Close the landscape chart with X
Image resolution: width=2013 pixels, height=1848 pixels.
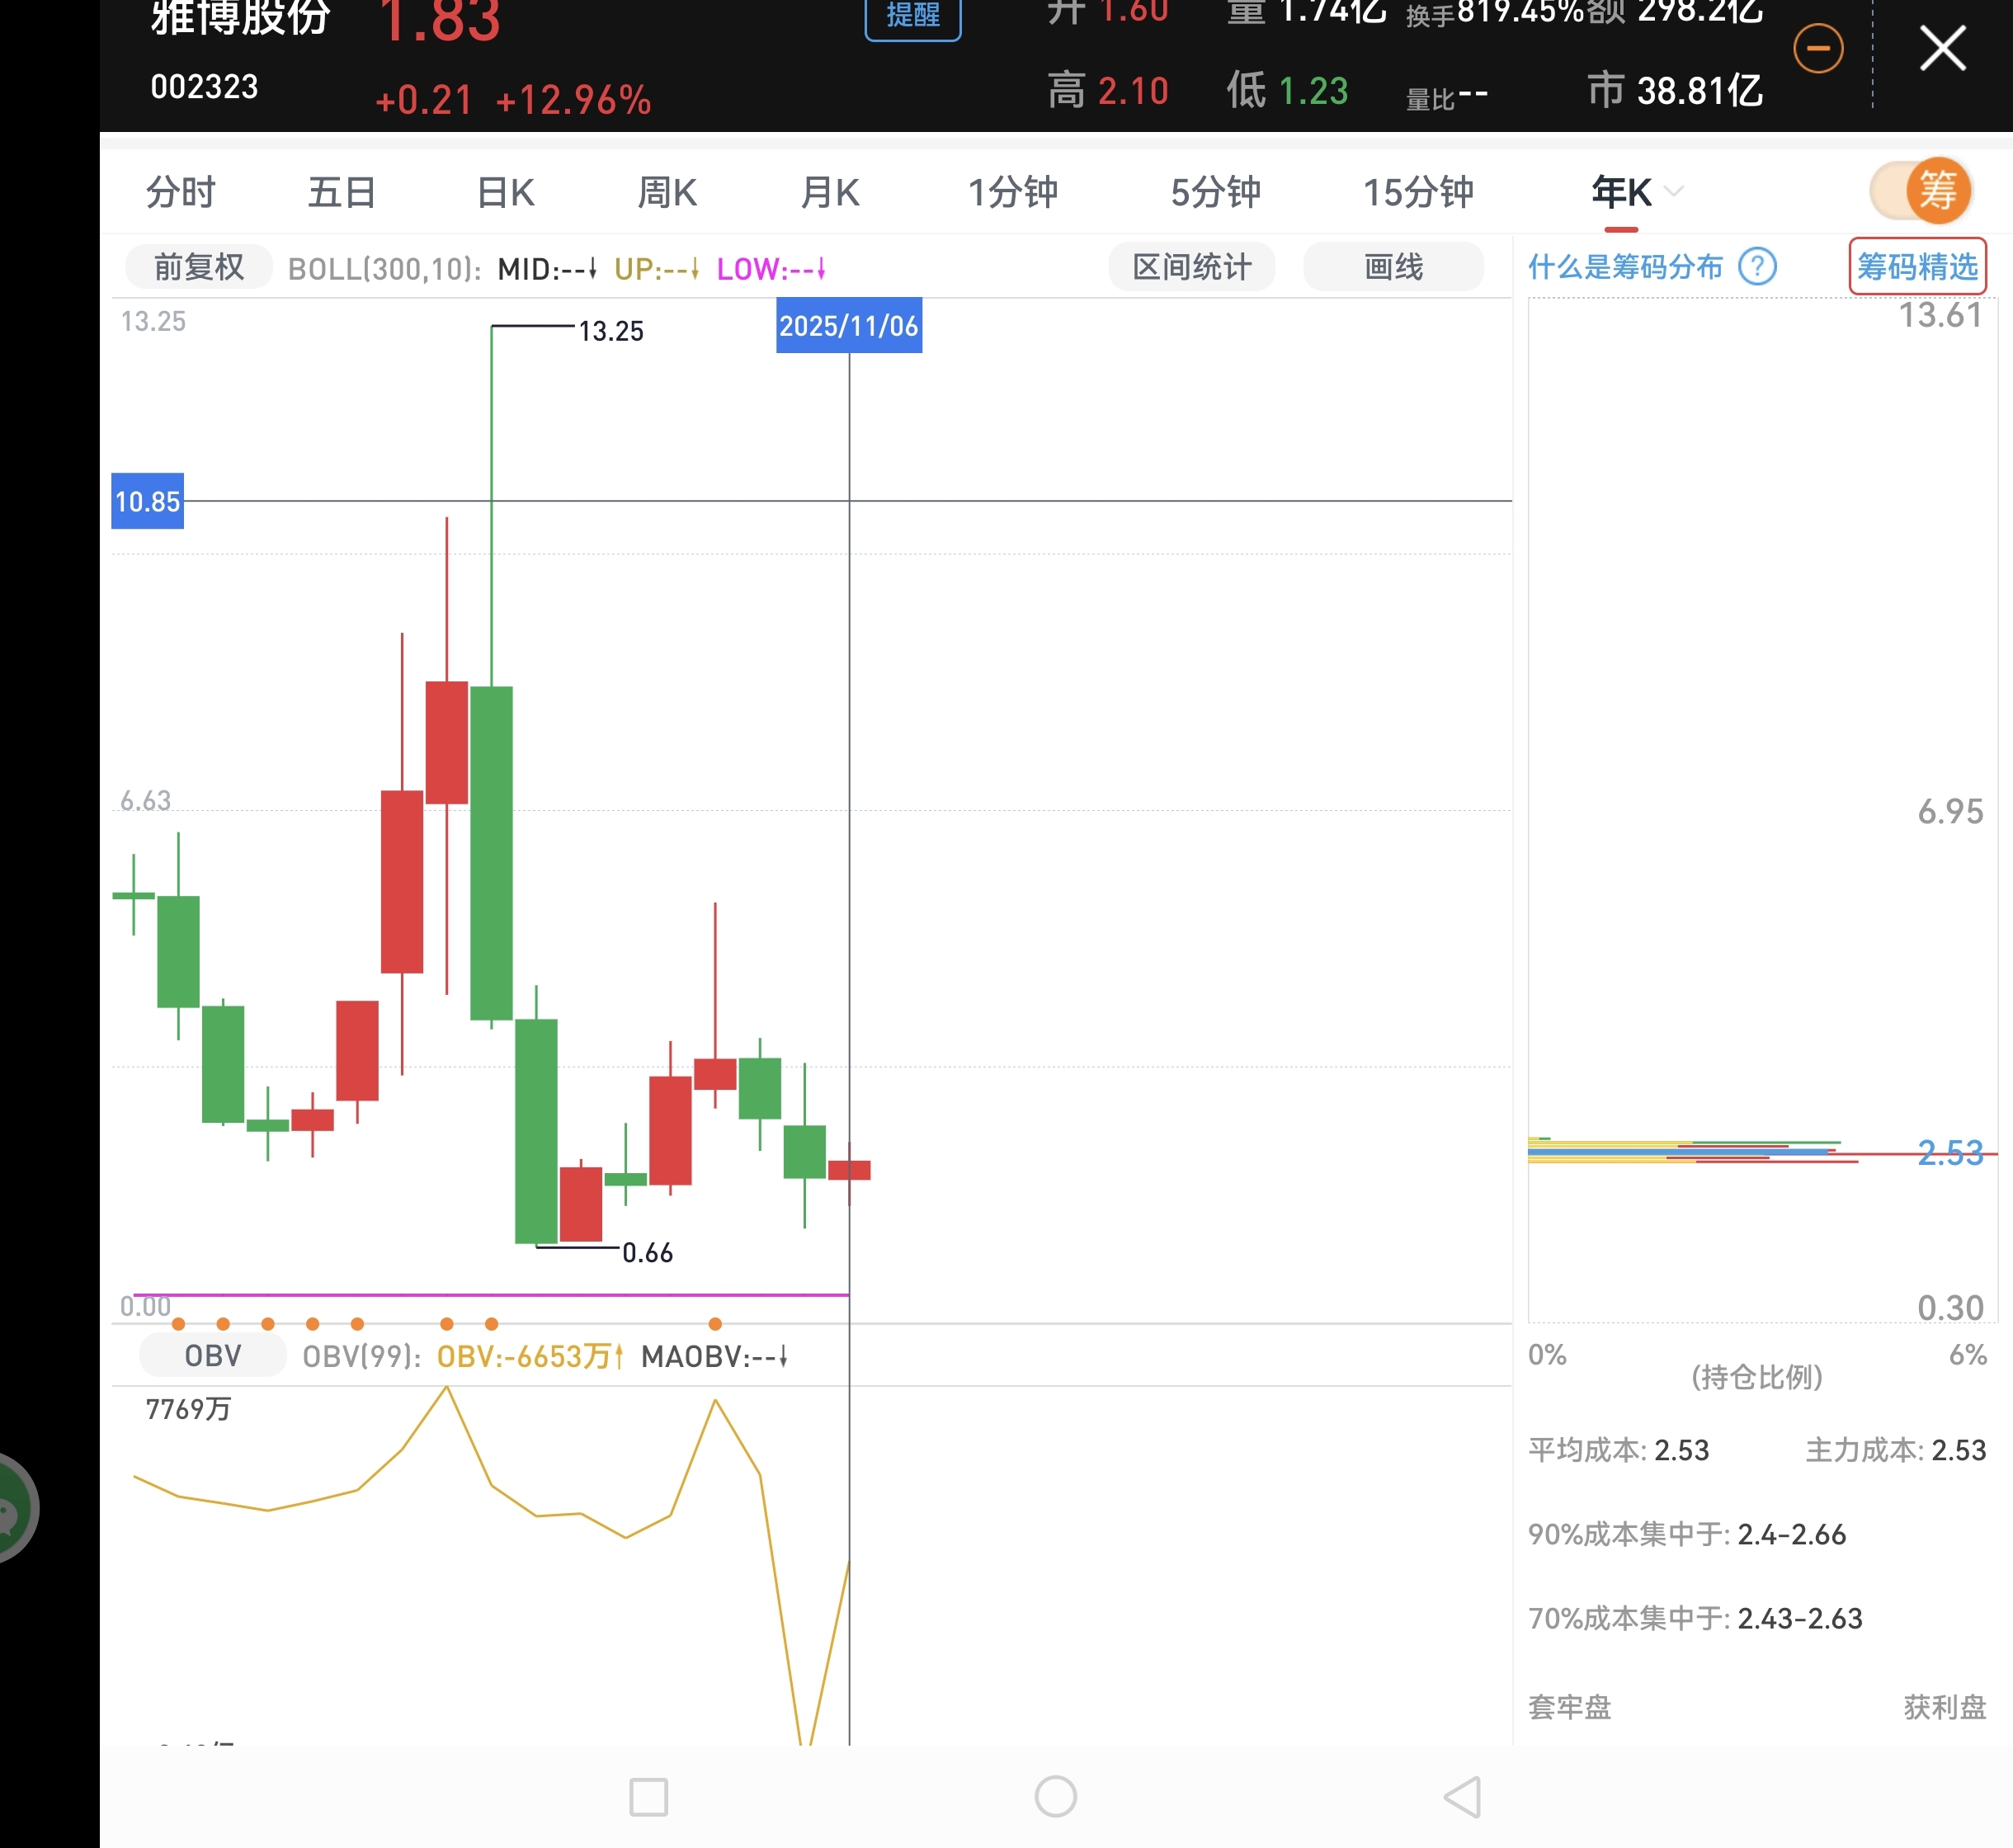(x=1942, y=48)
